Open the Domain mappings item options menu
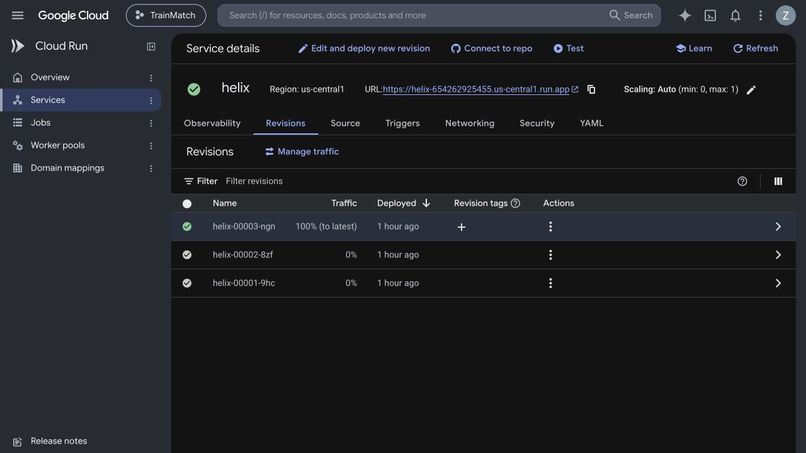This screenshot has width=806, height=453. pyautogui.click(x=151, y=168)
